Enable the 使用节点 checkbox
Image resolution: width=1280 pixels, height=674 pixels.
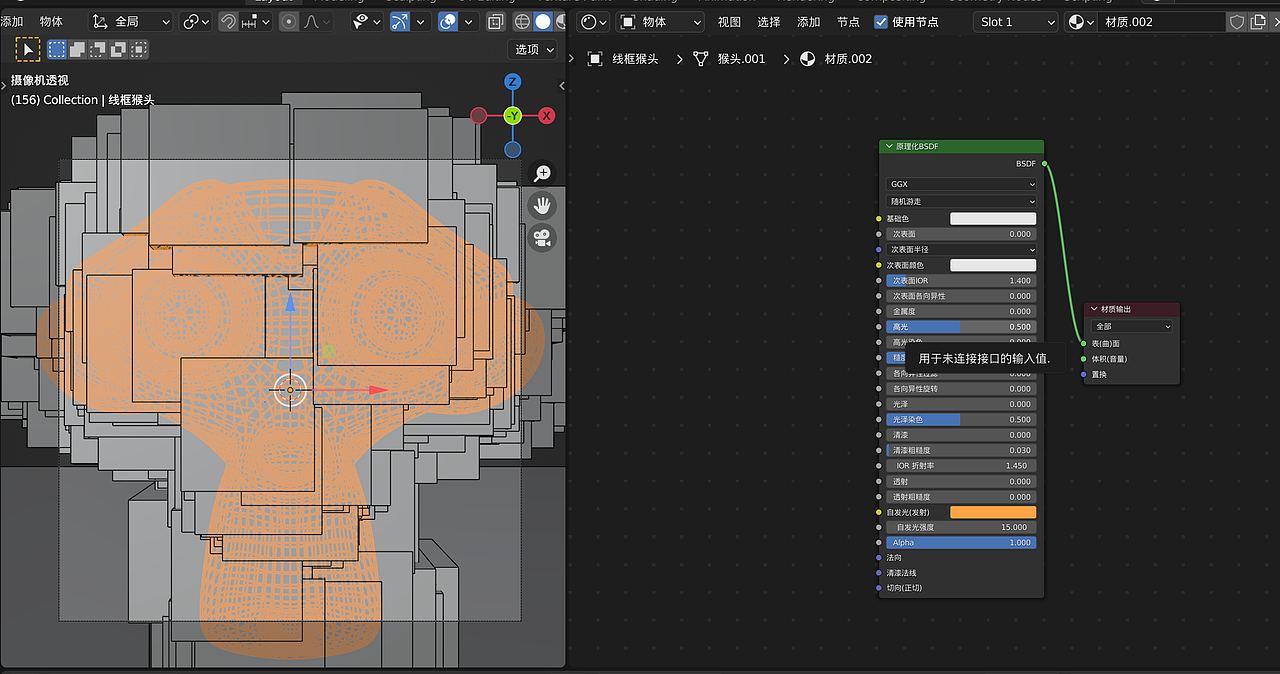tap(881, 21)
